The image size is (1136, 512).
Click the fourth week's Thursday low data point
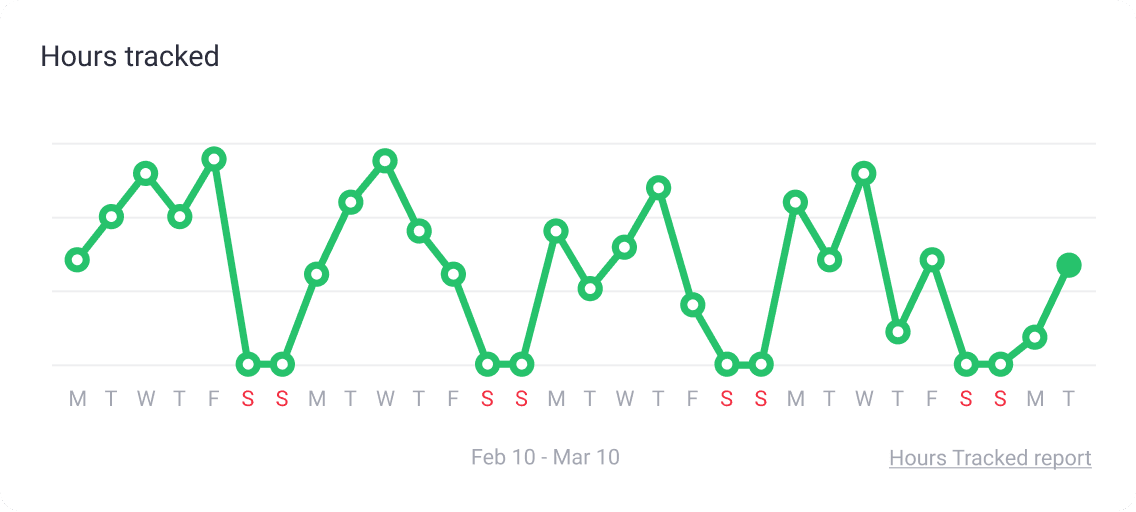tap(898, 331)
